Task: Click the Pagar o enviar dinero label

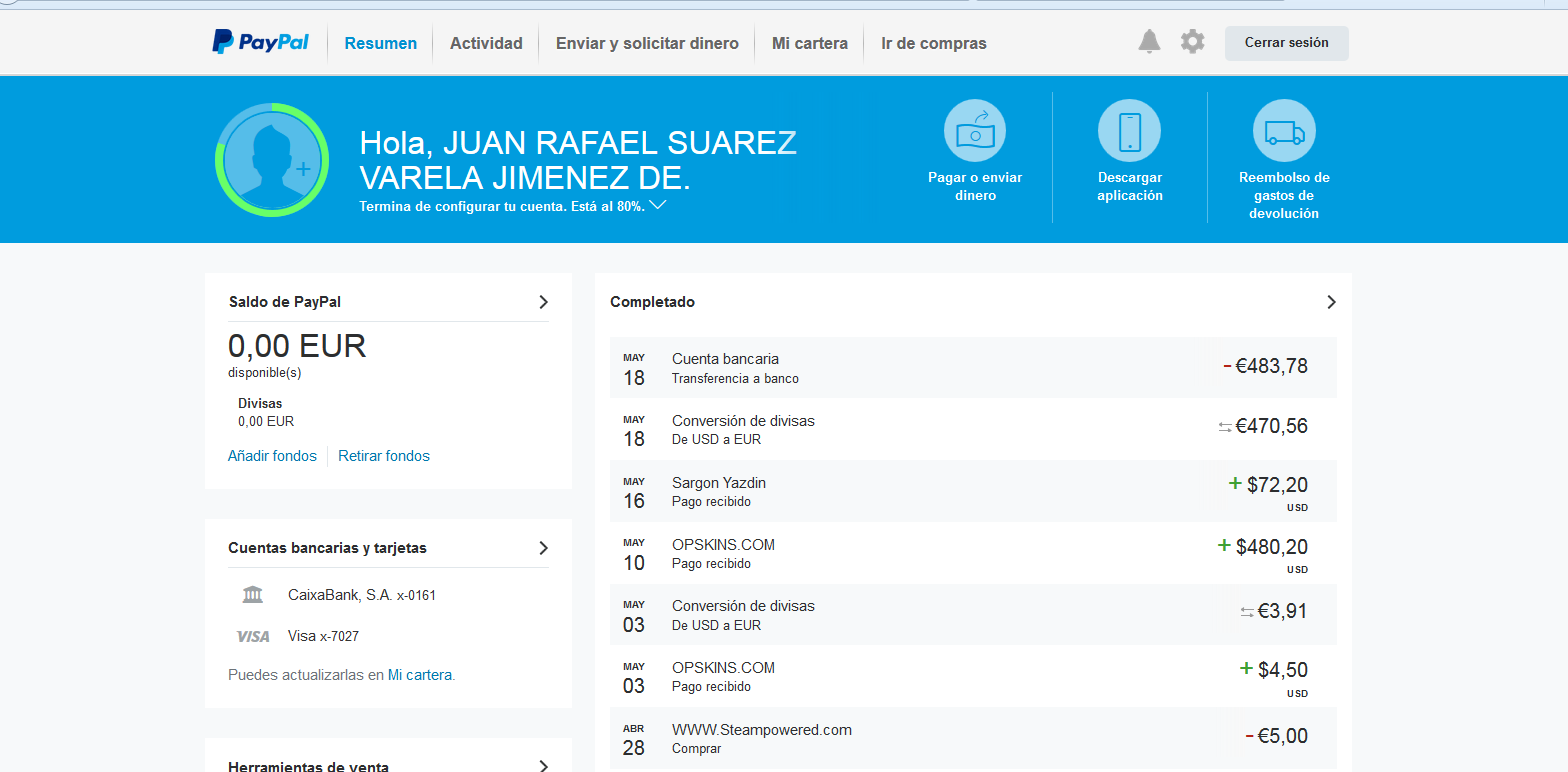Action: click(x=975, y=187)
